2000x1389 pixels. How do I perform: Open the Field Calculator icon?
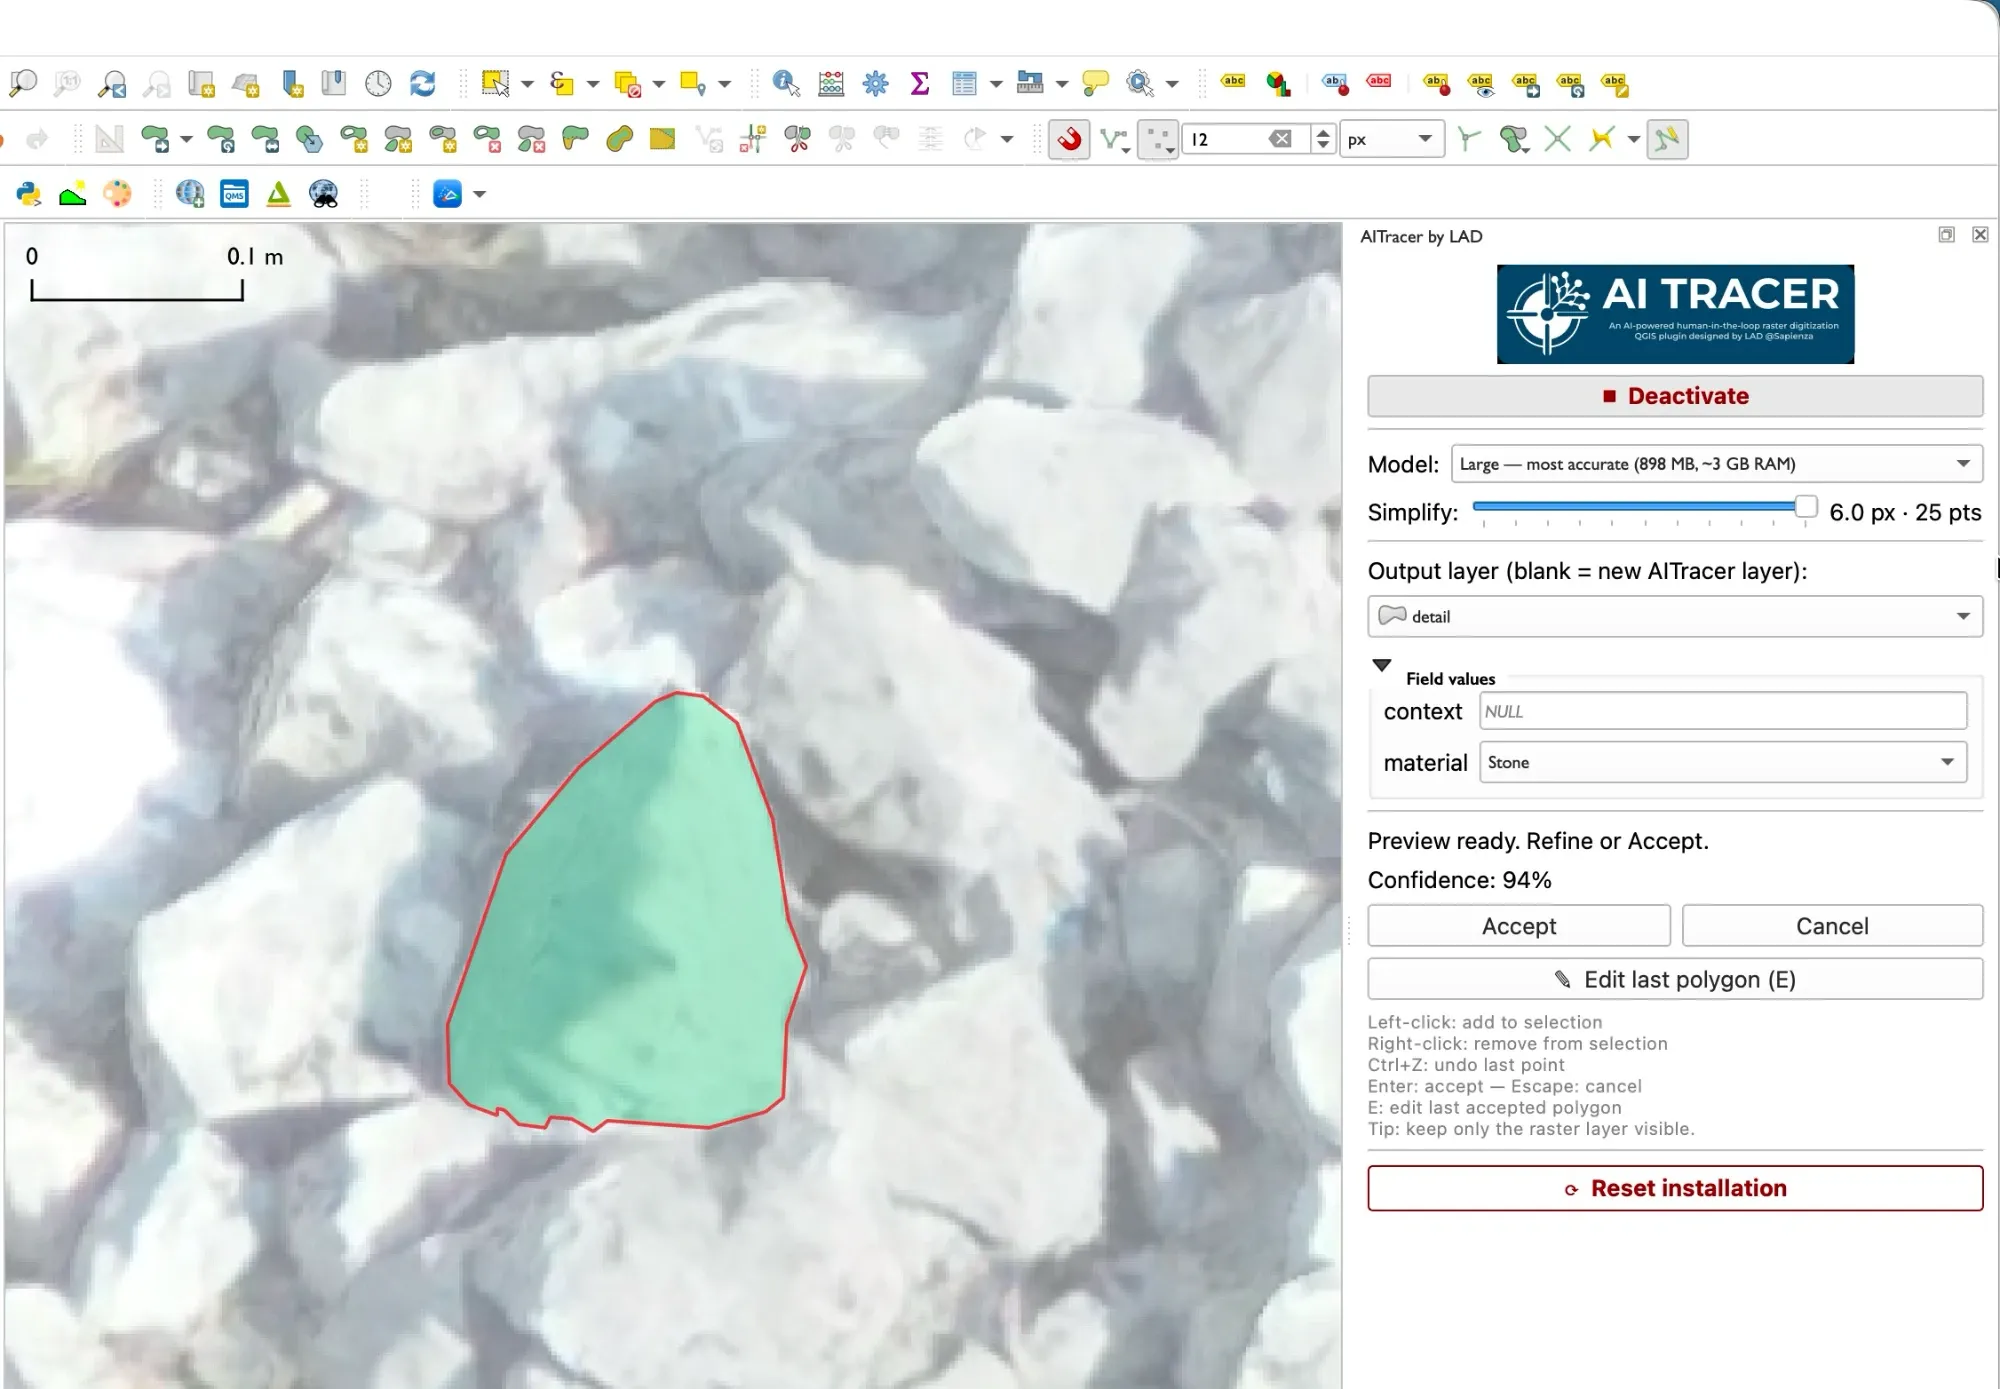pos(831,84)
